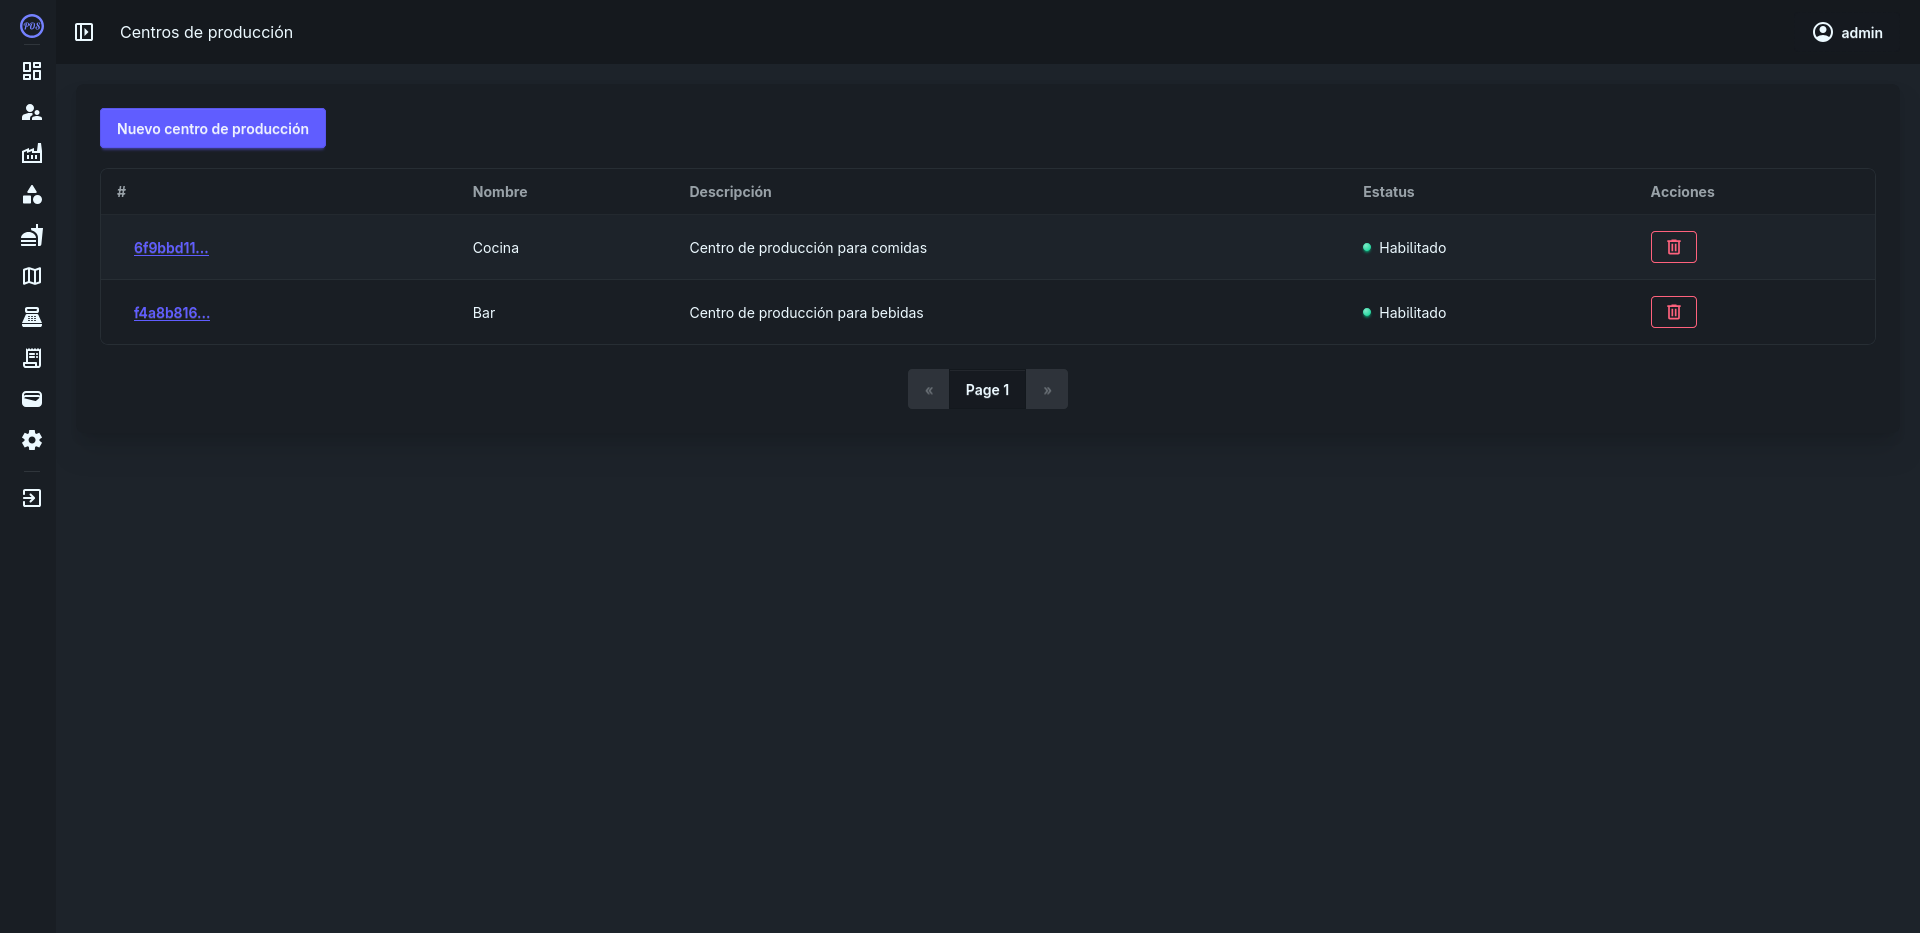Viewport: 1920px width, 933px height.
Task: Delete the Bar production center
Action: pos(1673,312)
